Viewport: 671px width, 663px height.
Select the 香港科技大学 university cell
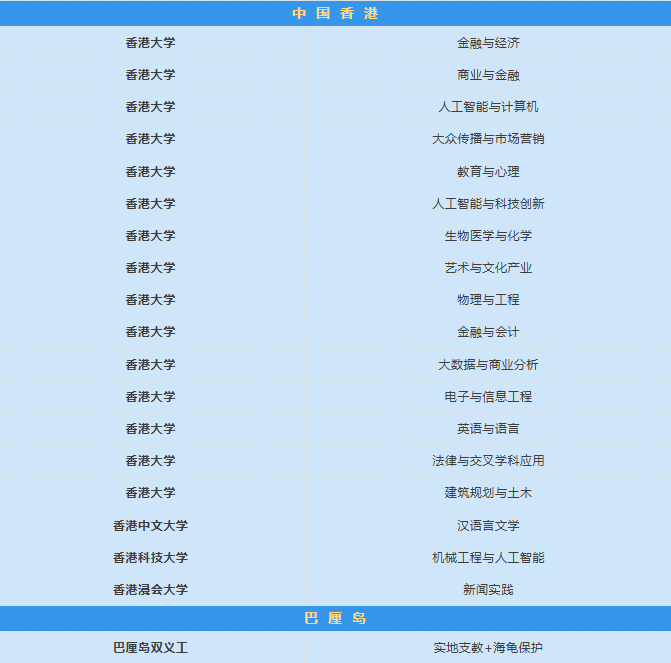coord(150,557)
